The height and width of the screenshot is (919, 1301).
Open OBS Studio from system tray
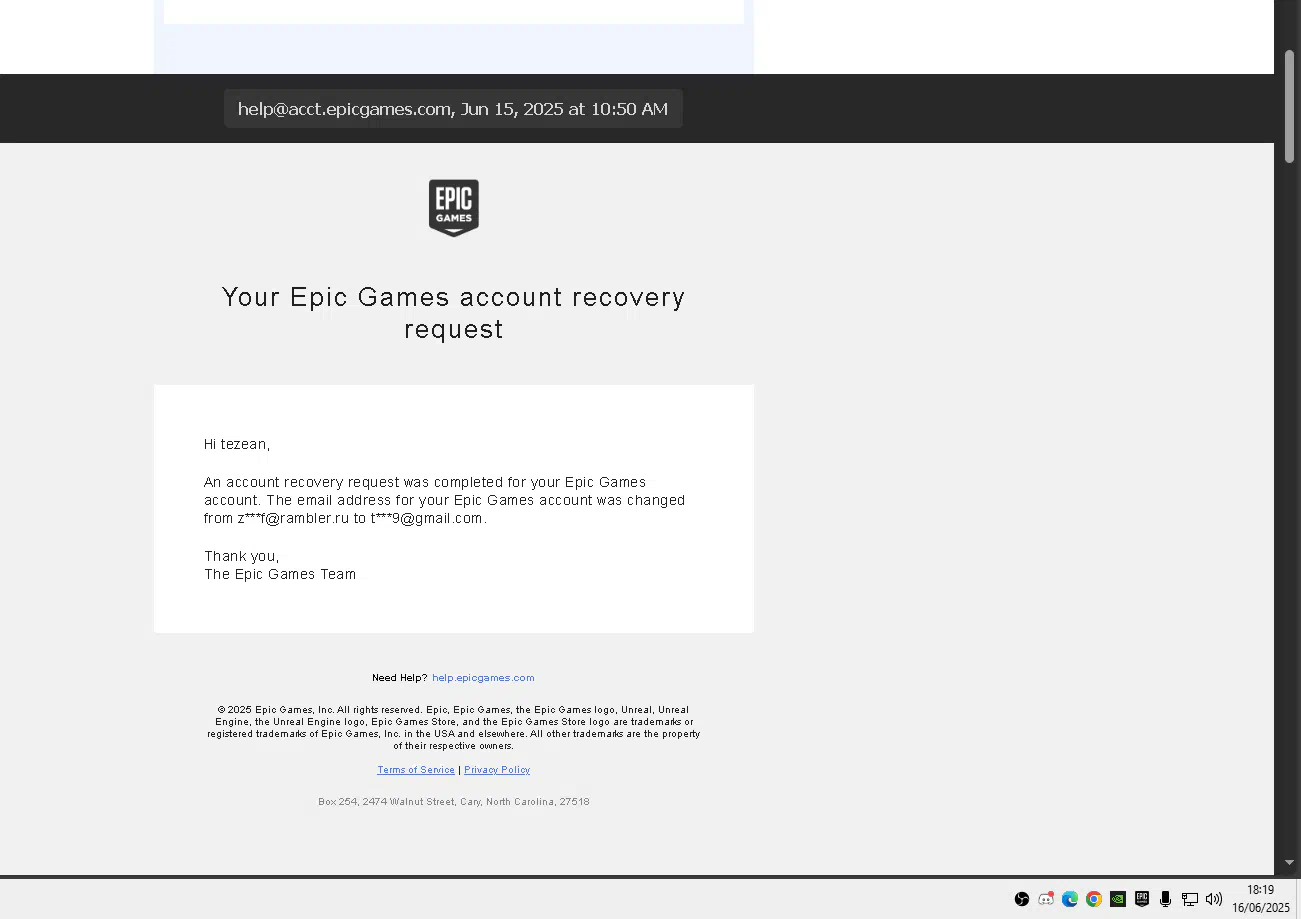pos(1022,899)
